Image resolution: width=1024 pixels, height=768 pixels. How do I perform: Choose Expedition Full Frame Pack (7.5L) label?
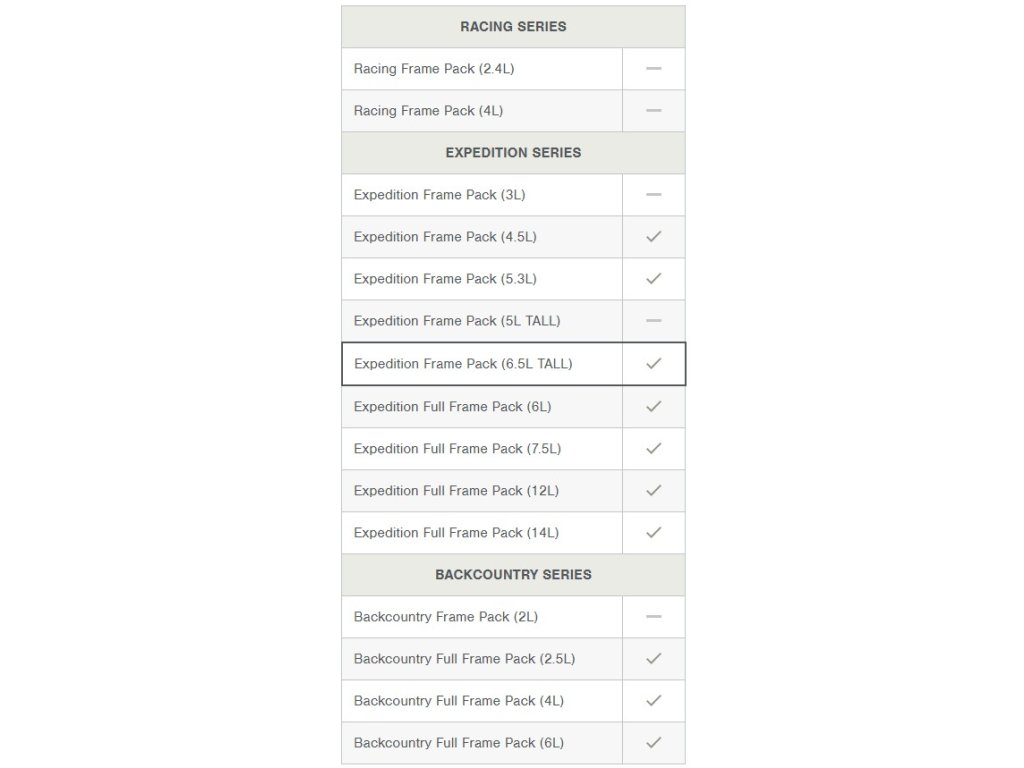(x=457, y=449)
